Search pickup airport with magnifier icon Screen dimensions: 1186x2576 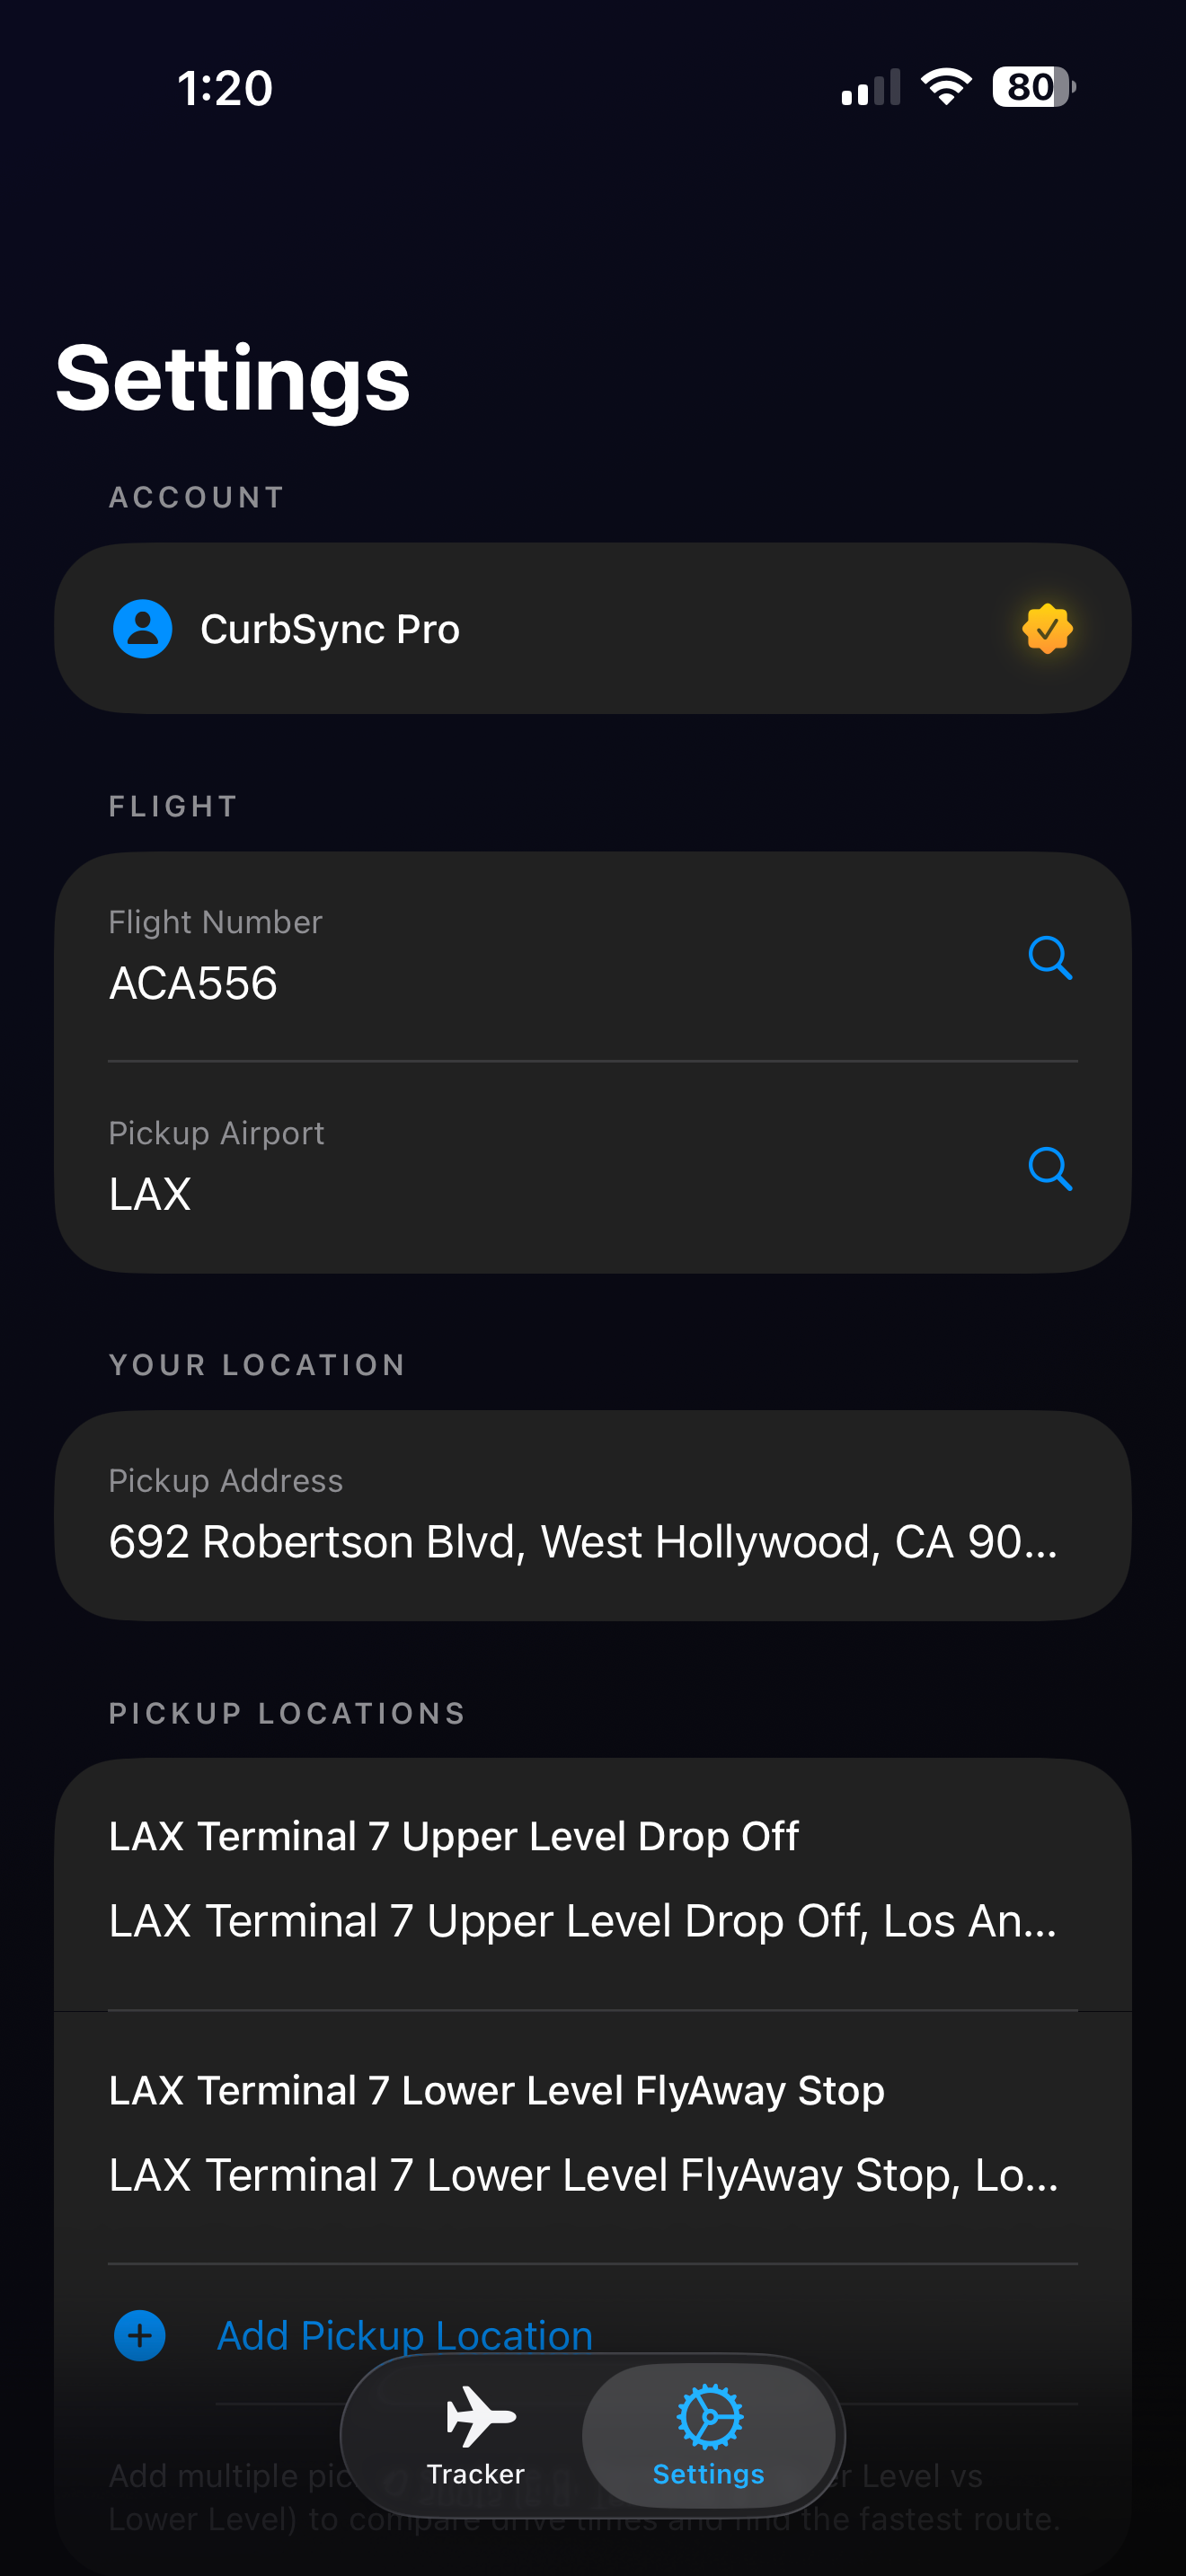(1050, 1169)
